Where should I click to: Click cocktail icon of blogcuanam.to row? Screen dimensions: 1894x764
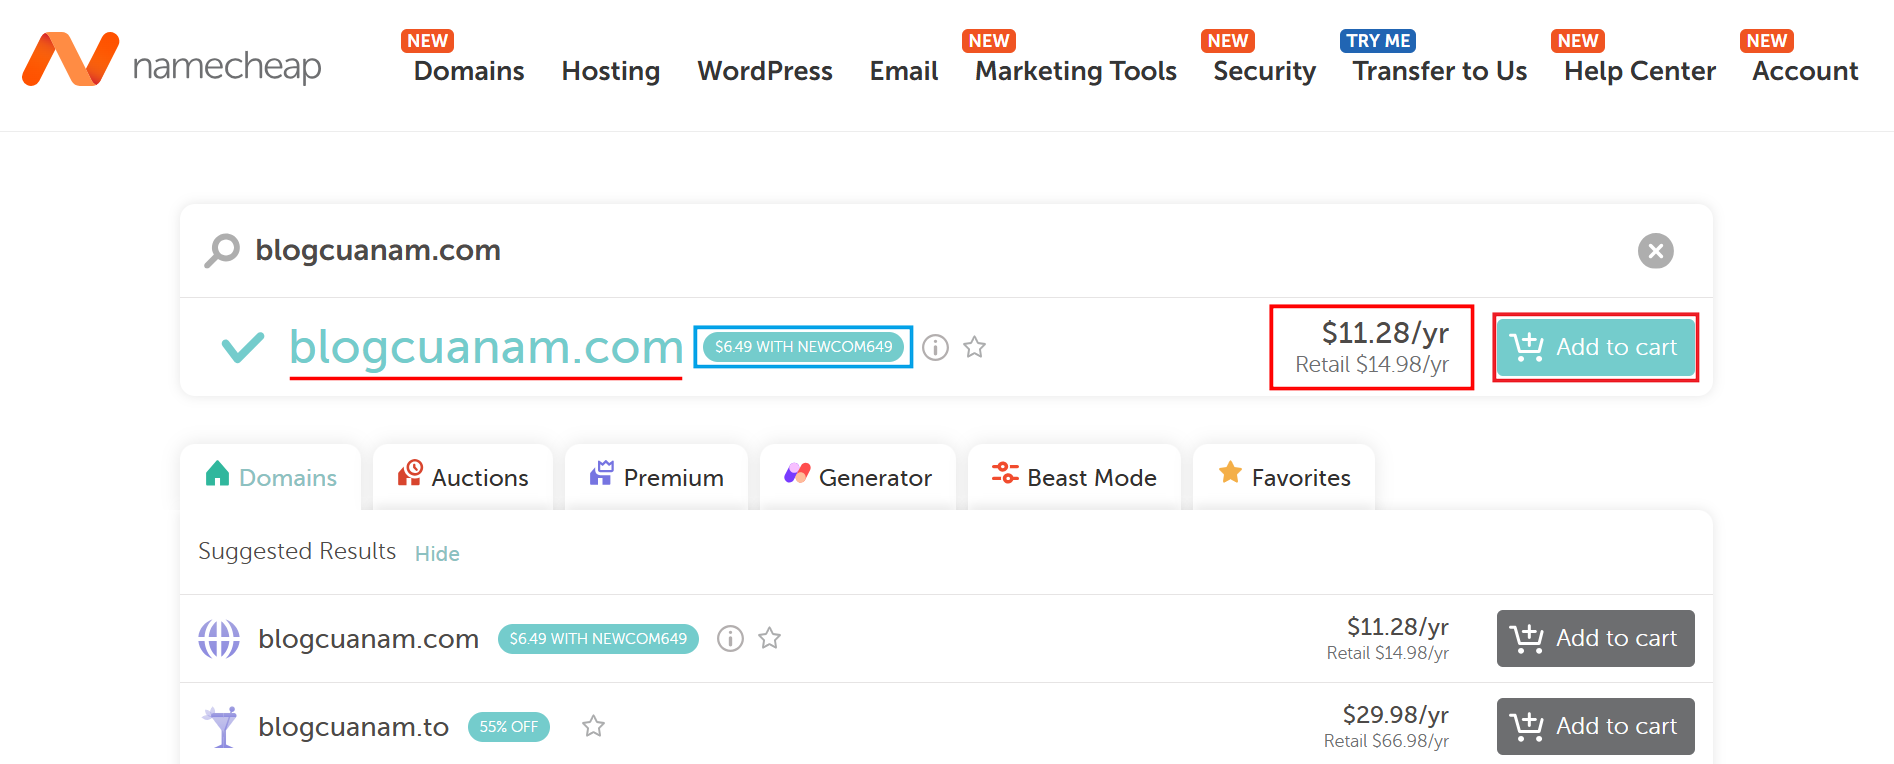220,727
